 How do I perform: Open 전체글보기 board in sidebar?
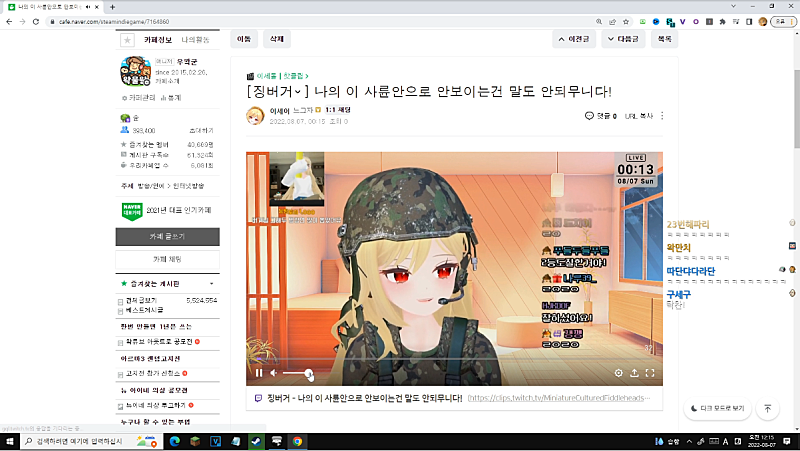141,300
